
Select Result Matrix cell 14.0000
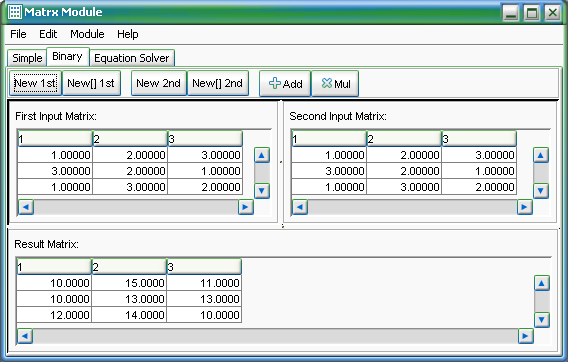[x=129, y=315]
